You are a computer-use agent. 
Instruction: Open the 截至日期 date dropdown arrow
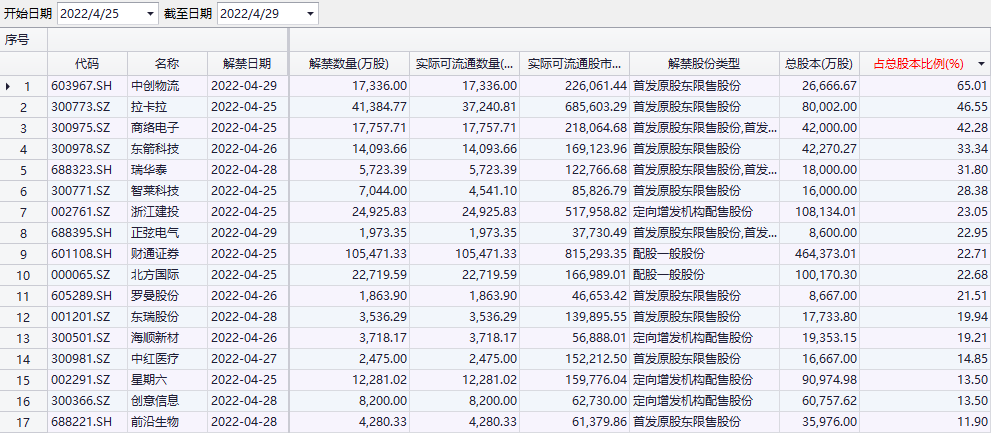[x=310, y=13]
